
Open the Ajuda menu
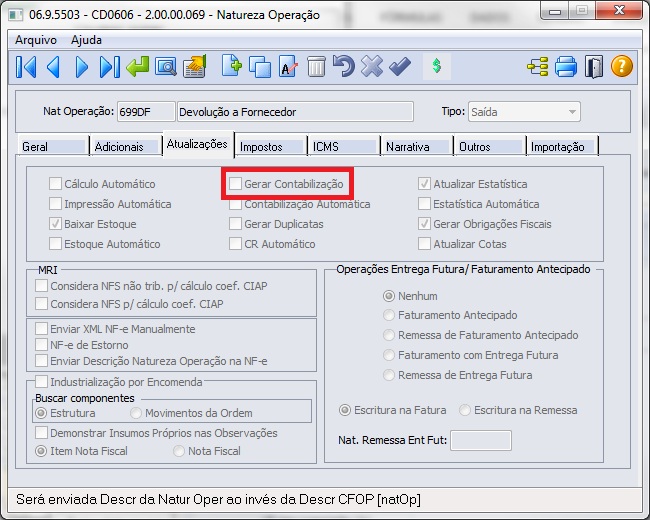coord(86,40)
